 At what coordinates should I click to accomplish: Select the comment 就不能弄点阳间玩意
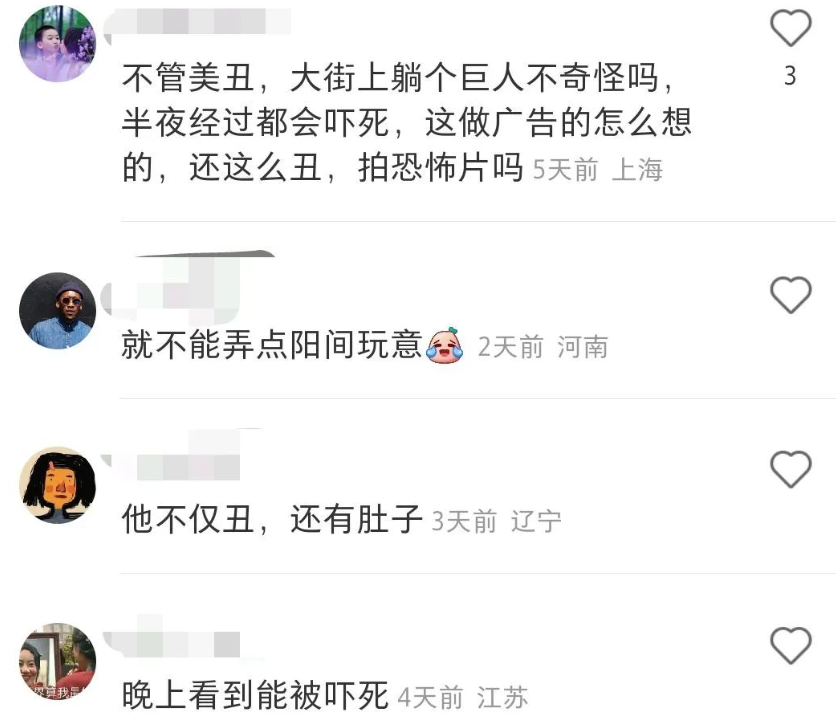[x=272, y=345]
